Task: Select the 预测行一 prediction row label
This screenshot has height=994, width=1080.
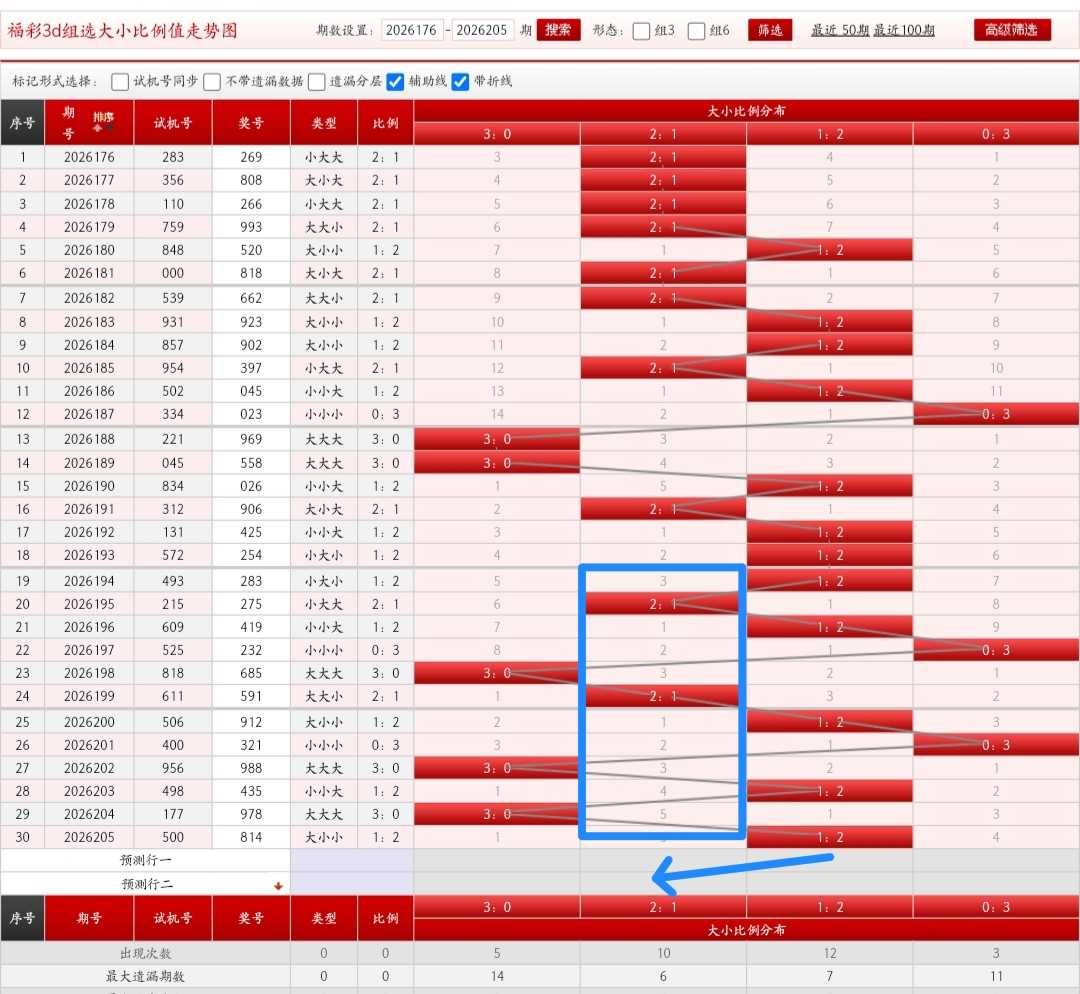Action: coord(145,860)
